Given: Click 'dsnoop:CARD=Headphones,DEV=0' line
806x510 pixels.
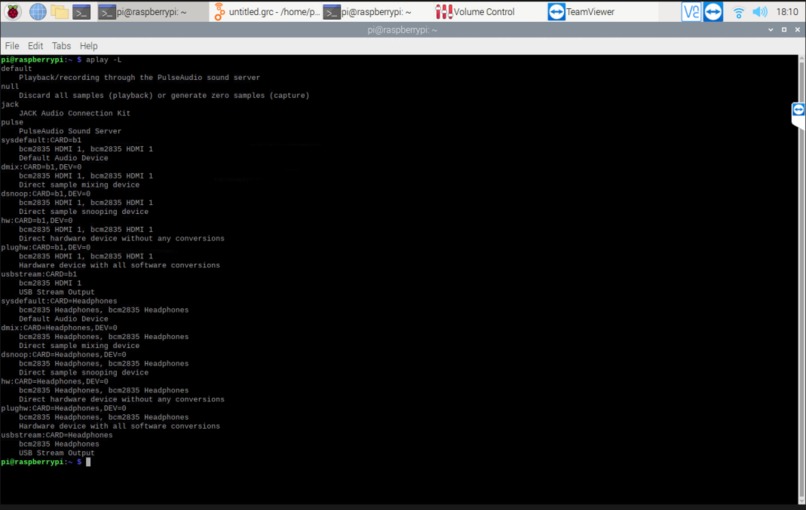Looking at the screenshot, I should tap(63, 355).
